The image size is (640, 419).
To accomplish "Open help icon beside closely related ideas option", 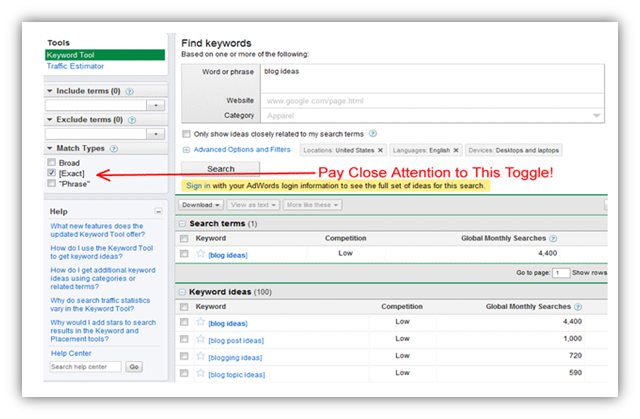I will pos(373,134).
